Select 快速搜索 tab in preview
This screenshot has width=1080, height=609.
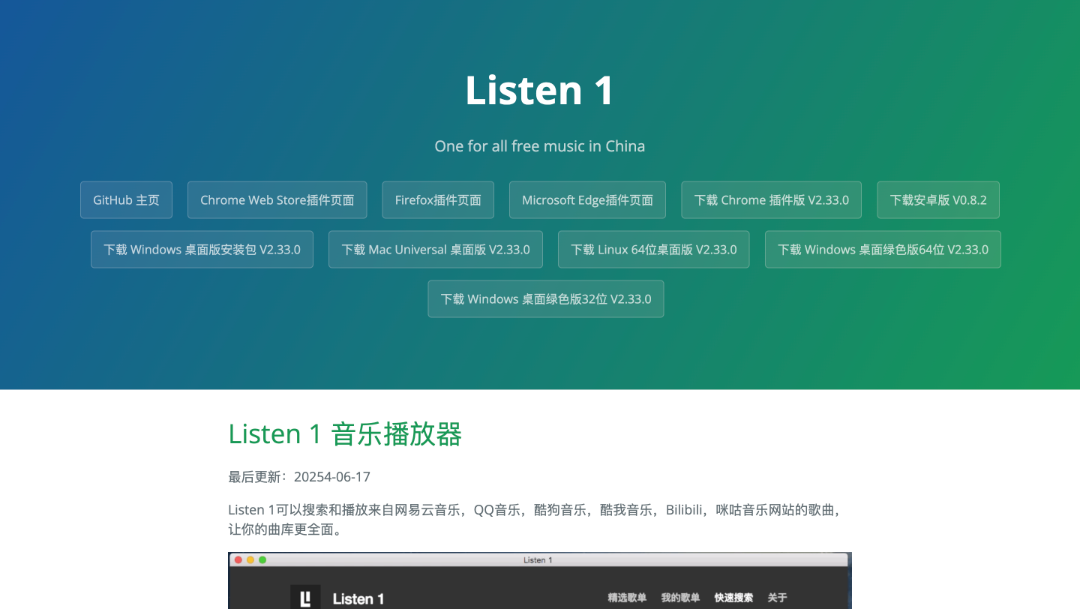[x=734, y=597]
